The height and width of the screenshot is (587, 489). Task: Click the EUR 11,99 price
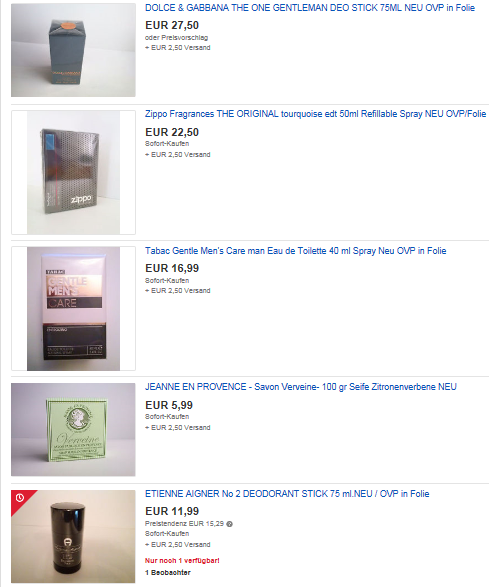[x=172, y=511]
